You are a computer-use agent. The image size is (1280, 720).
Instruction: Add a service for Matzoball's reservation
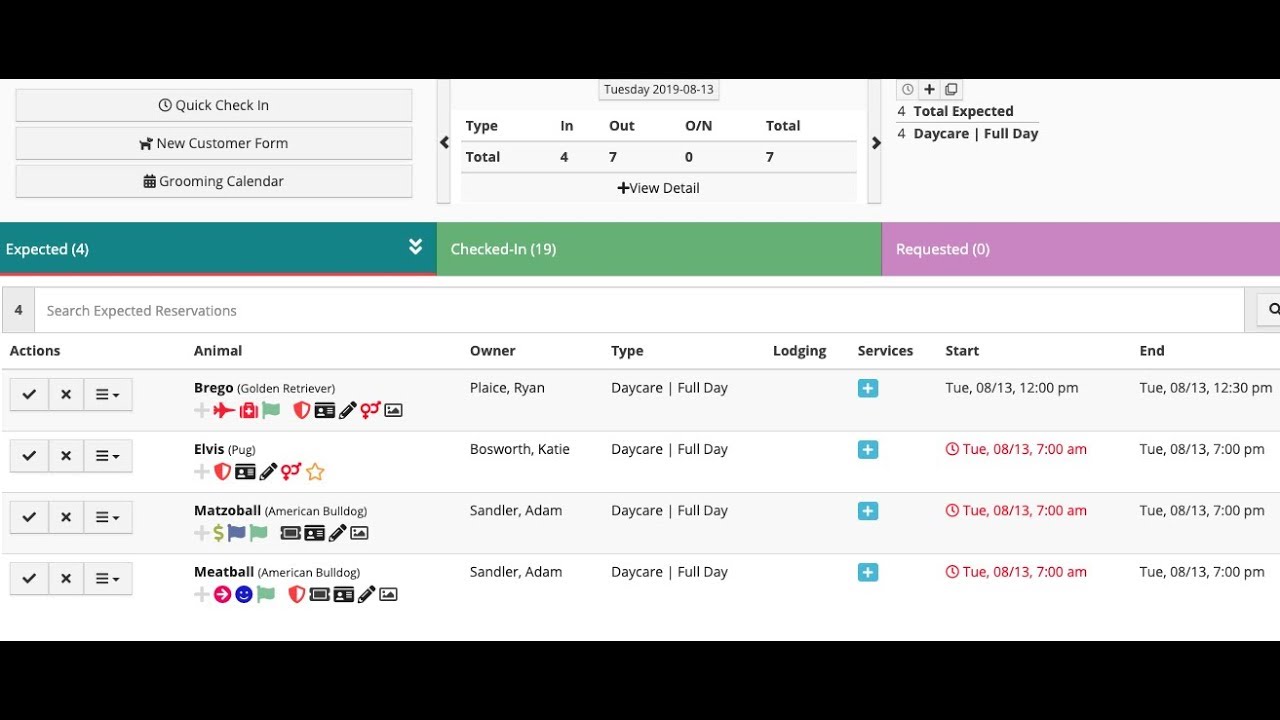point(868,511)
